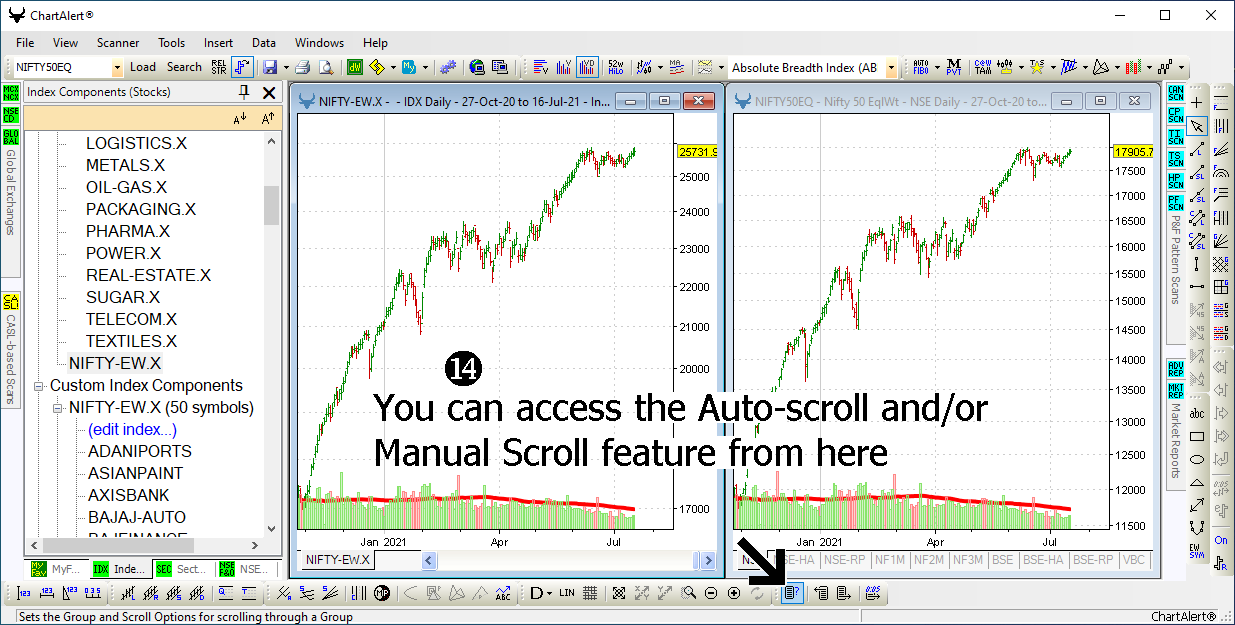Screen dimensions: 1235x625
Task: Click the (edit index...) link
Action: pyautogui.click(x=132, y=430)
